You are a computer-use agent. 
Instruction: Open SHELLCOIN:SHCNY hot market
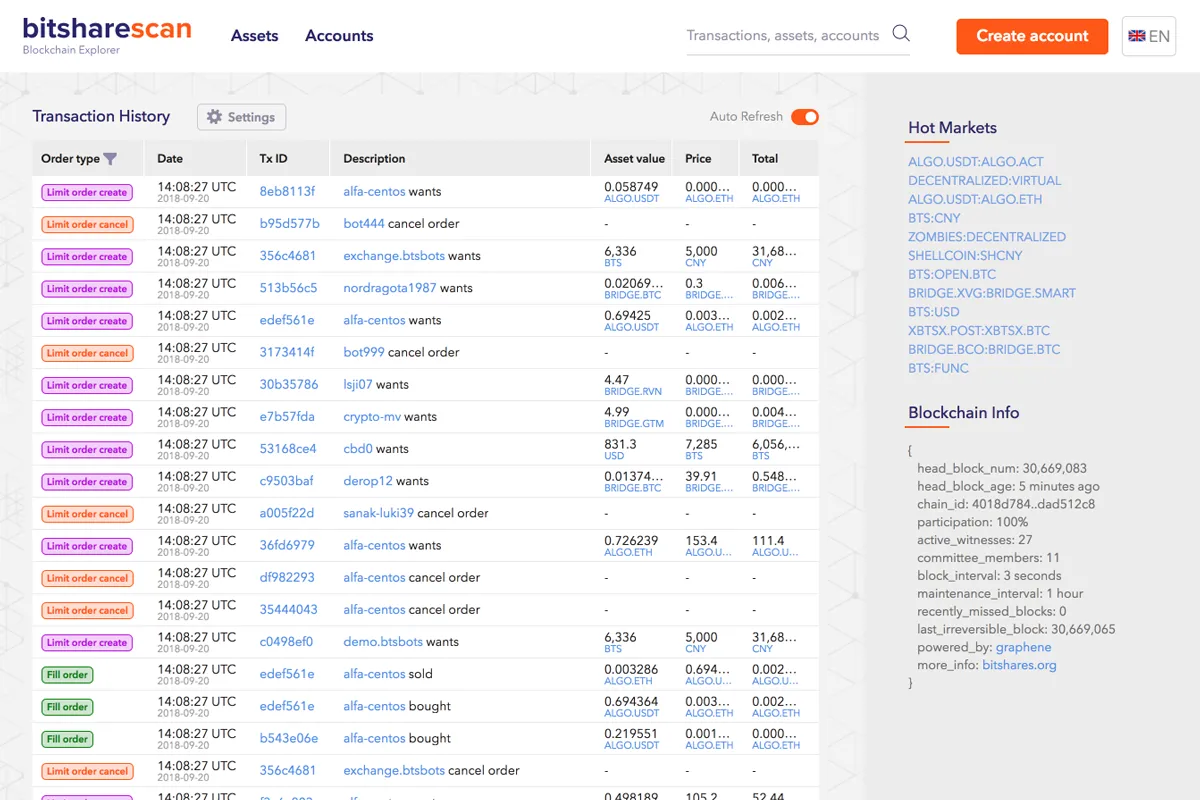pyautogui.click(x=965, y=255)
